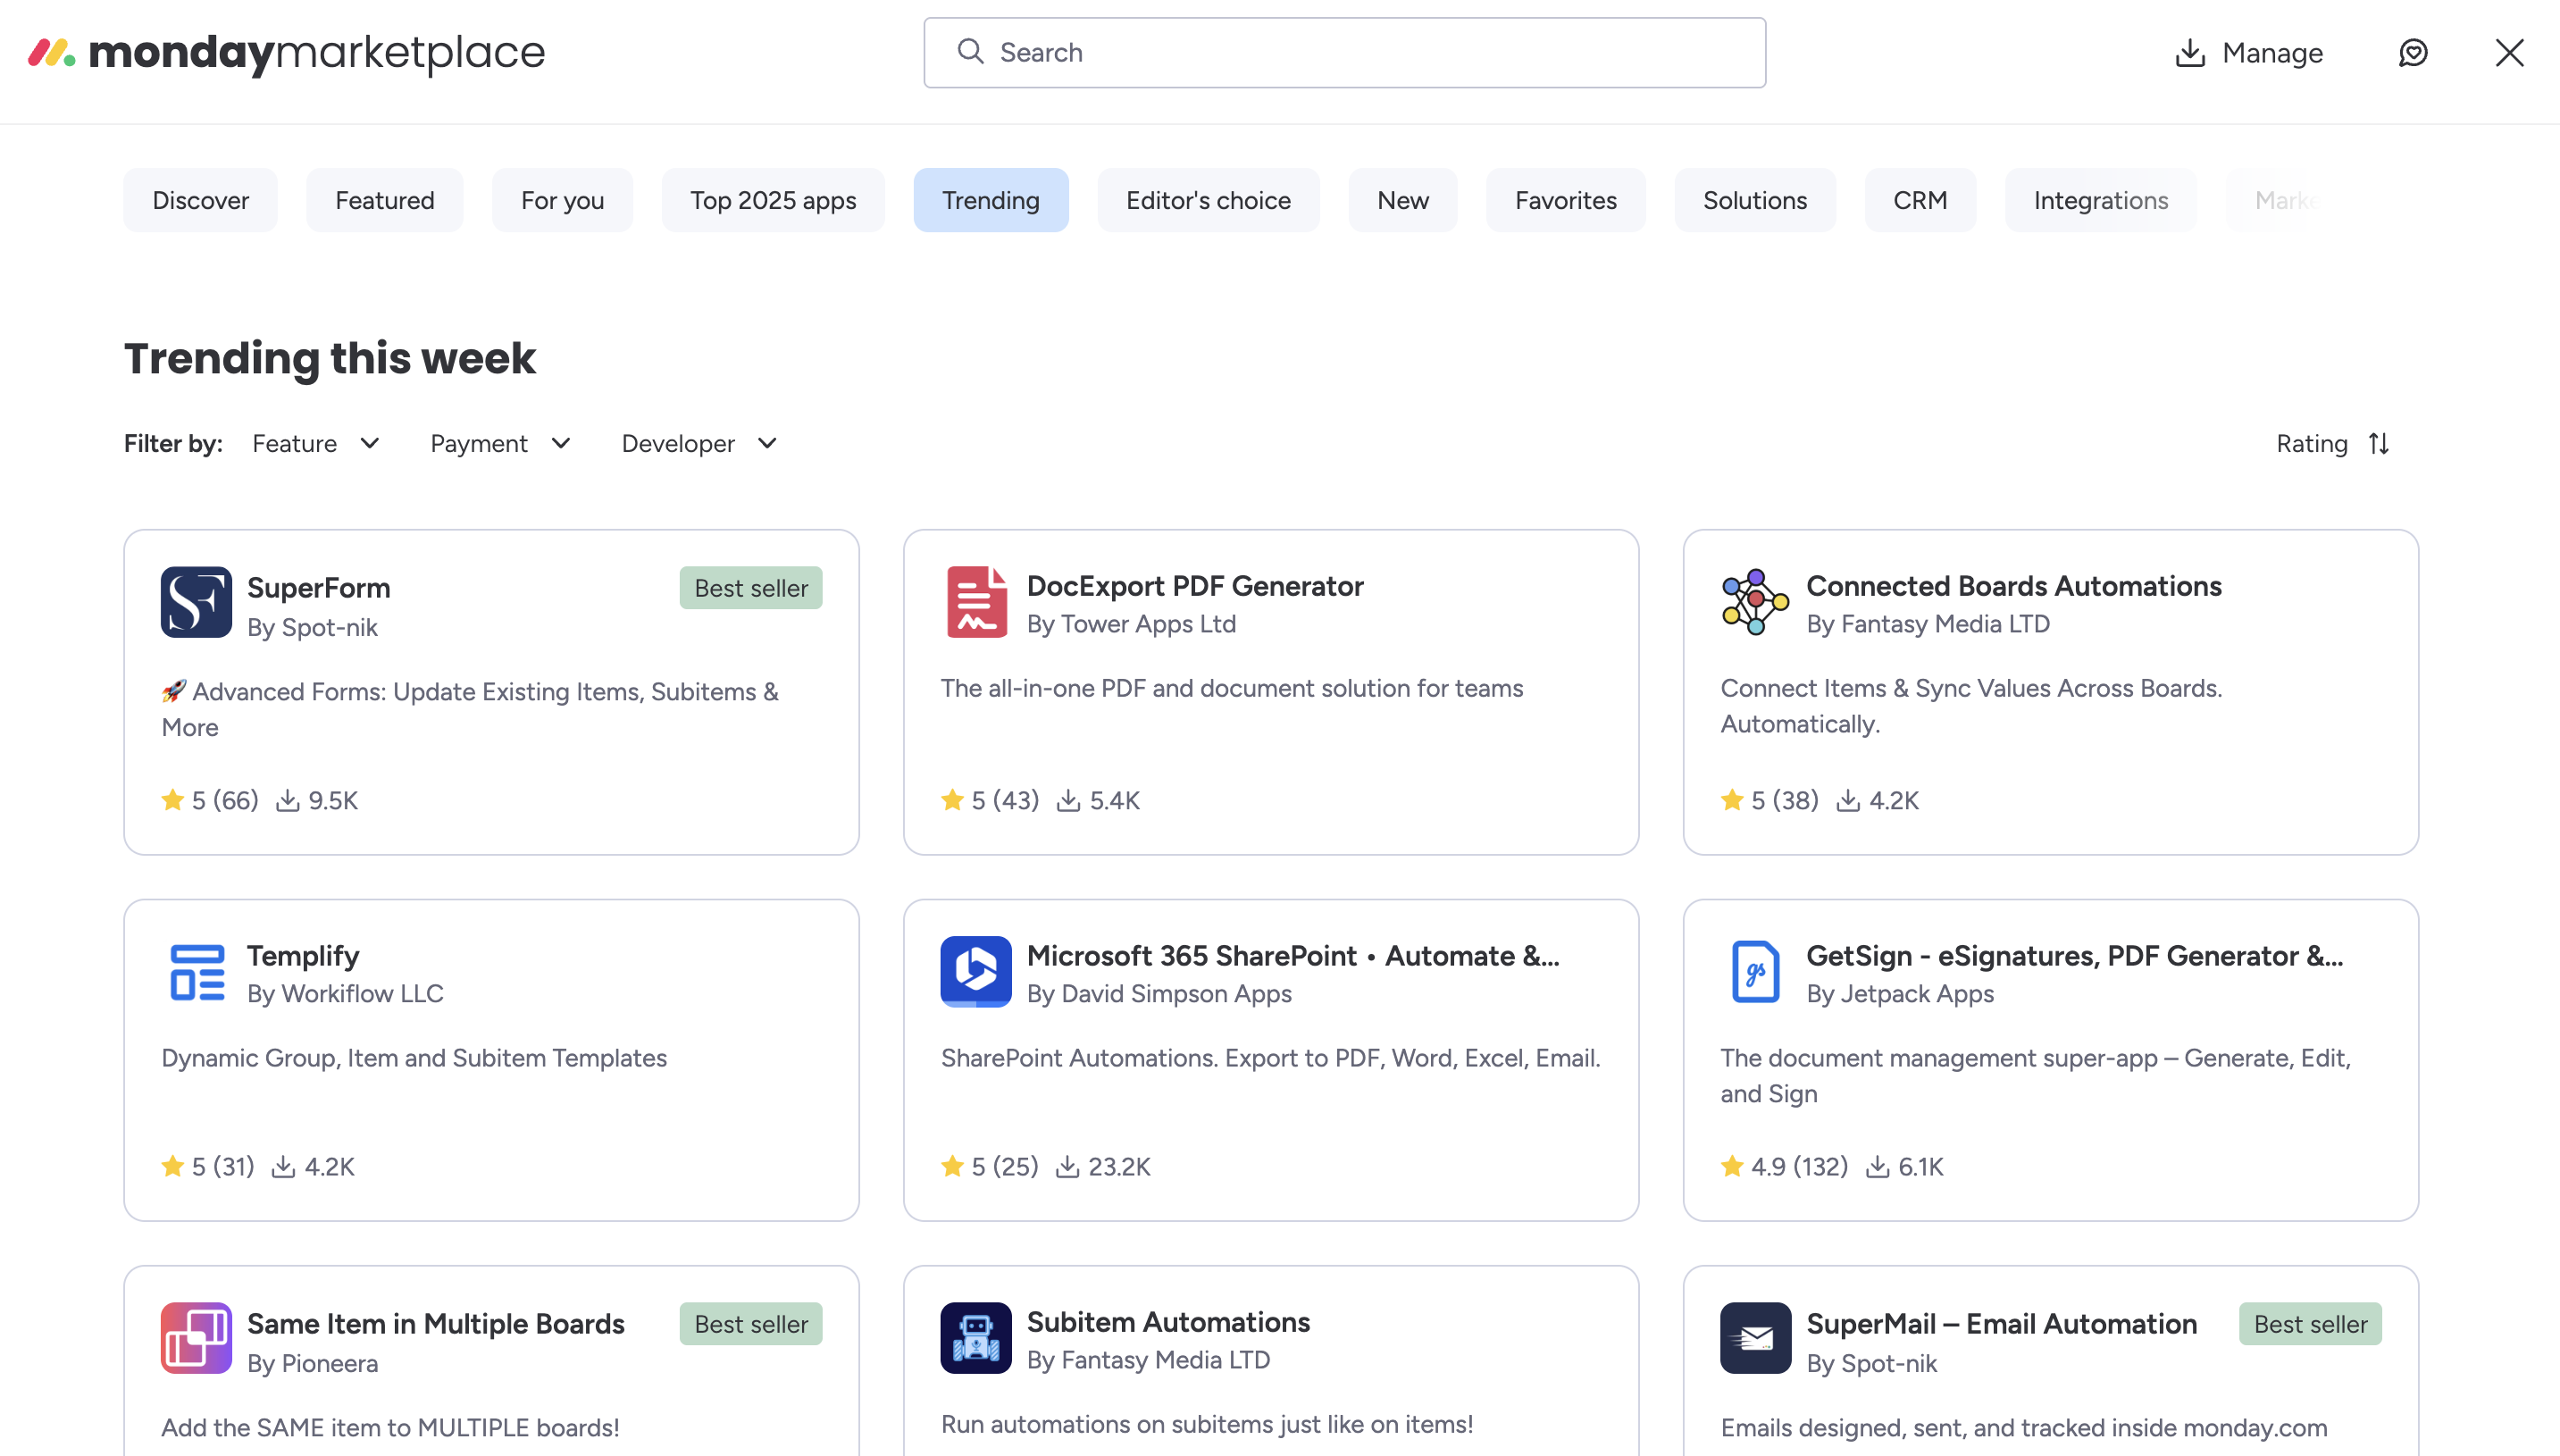Close the marketplace with the X
2560x1456 pixels.
click(x=2509, y=53)
